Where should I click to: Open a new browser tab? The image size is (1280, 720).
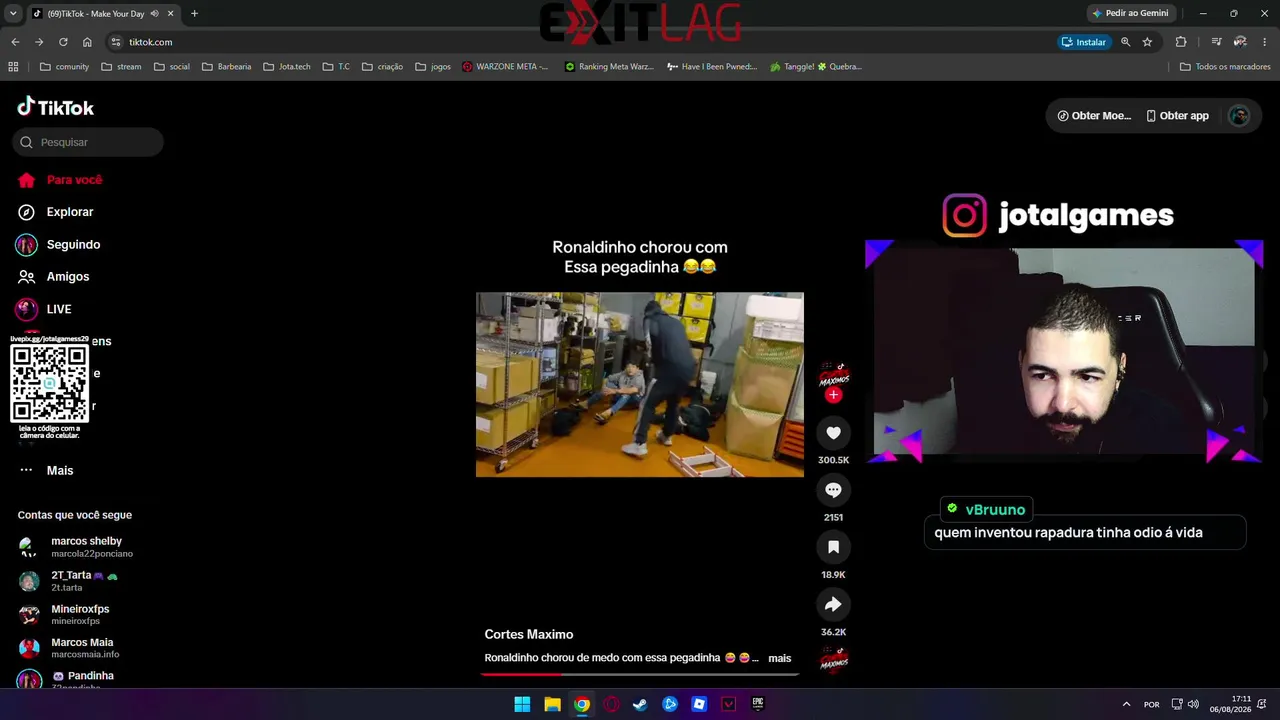194,14
